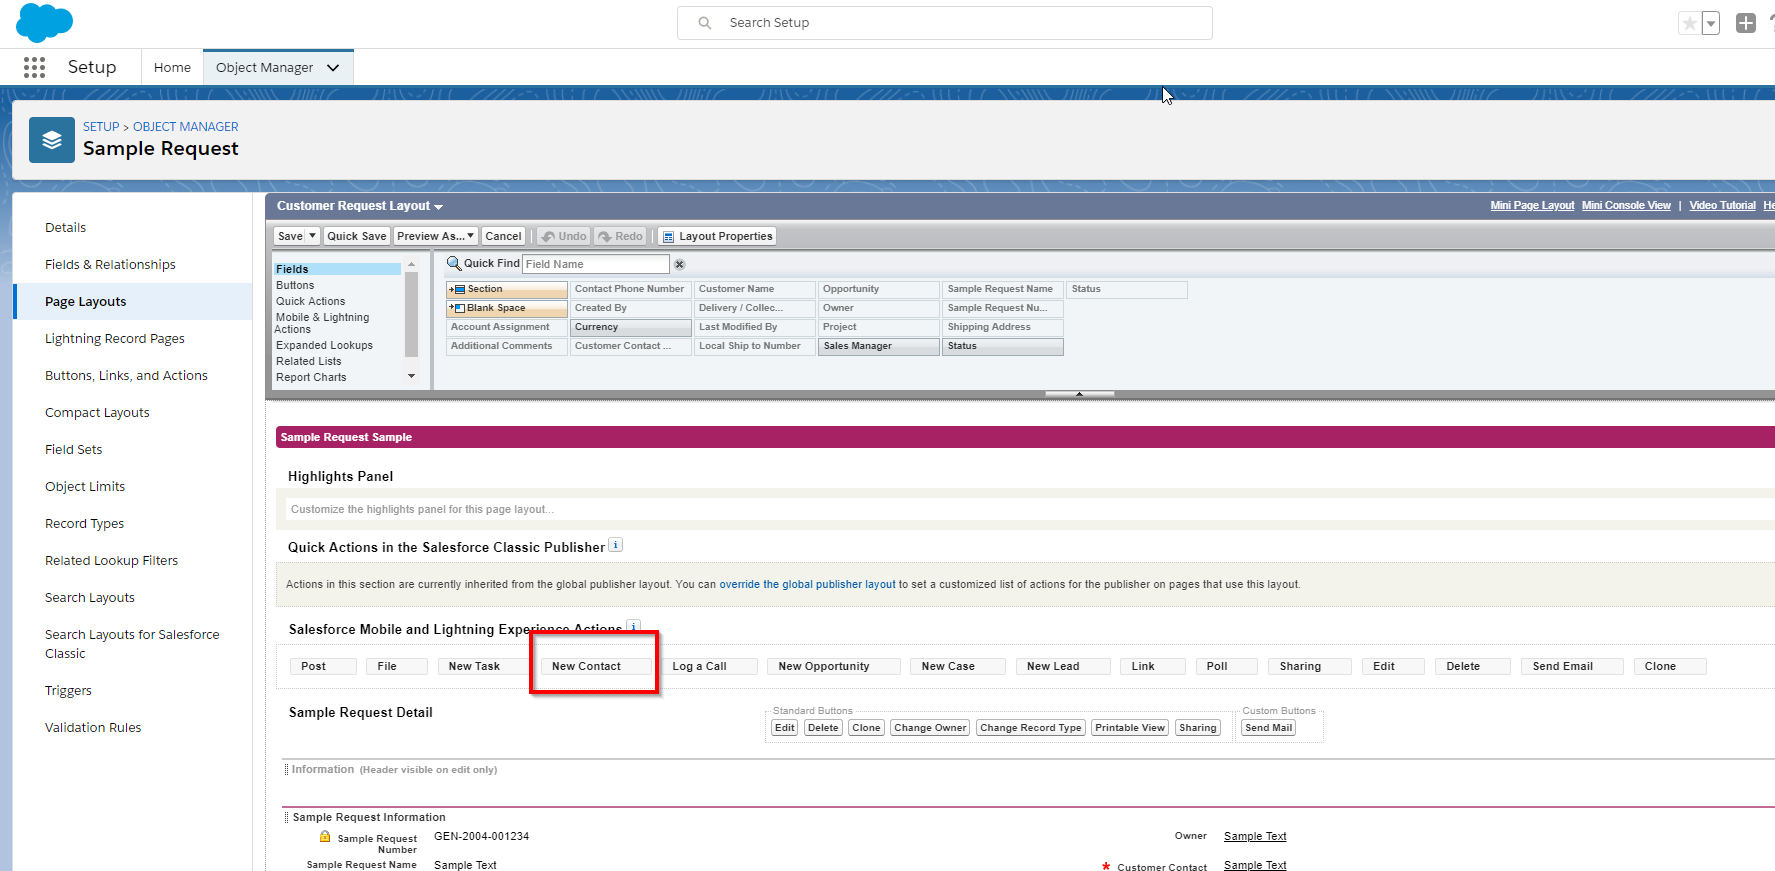The height and width of the screenshot is (871, 1775).
Task: Click the Salesforce cloud logo
Action: [45, 22]
